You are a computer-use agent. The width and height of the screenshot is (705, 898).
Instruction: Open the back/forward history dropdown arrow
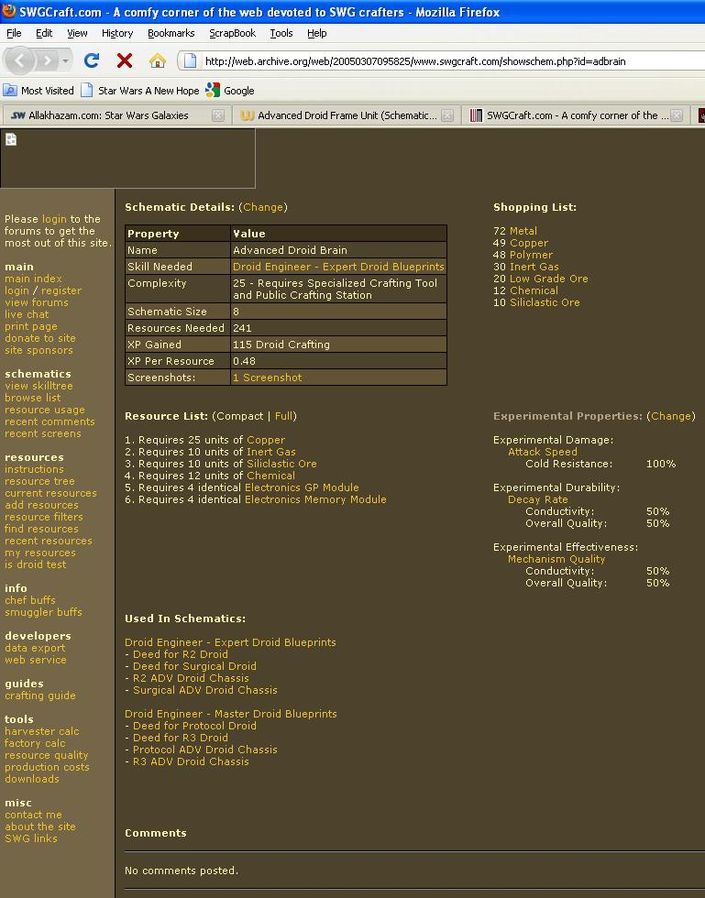click(x=66, y=61)
